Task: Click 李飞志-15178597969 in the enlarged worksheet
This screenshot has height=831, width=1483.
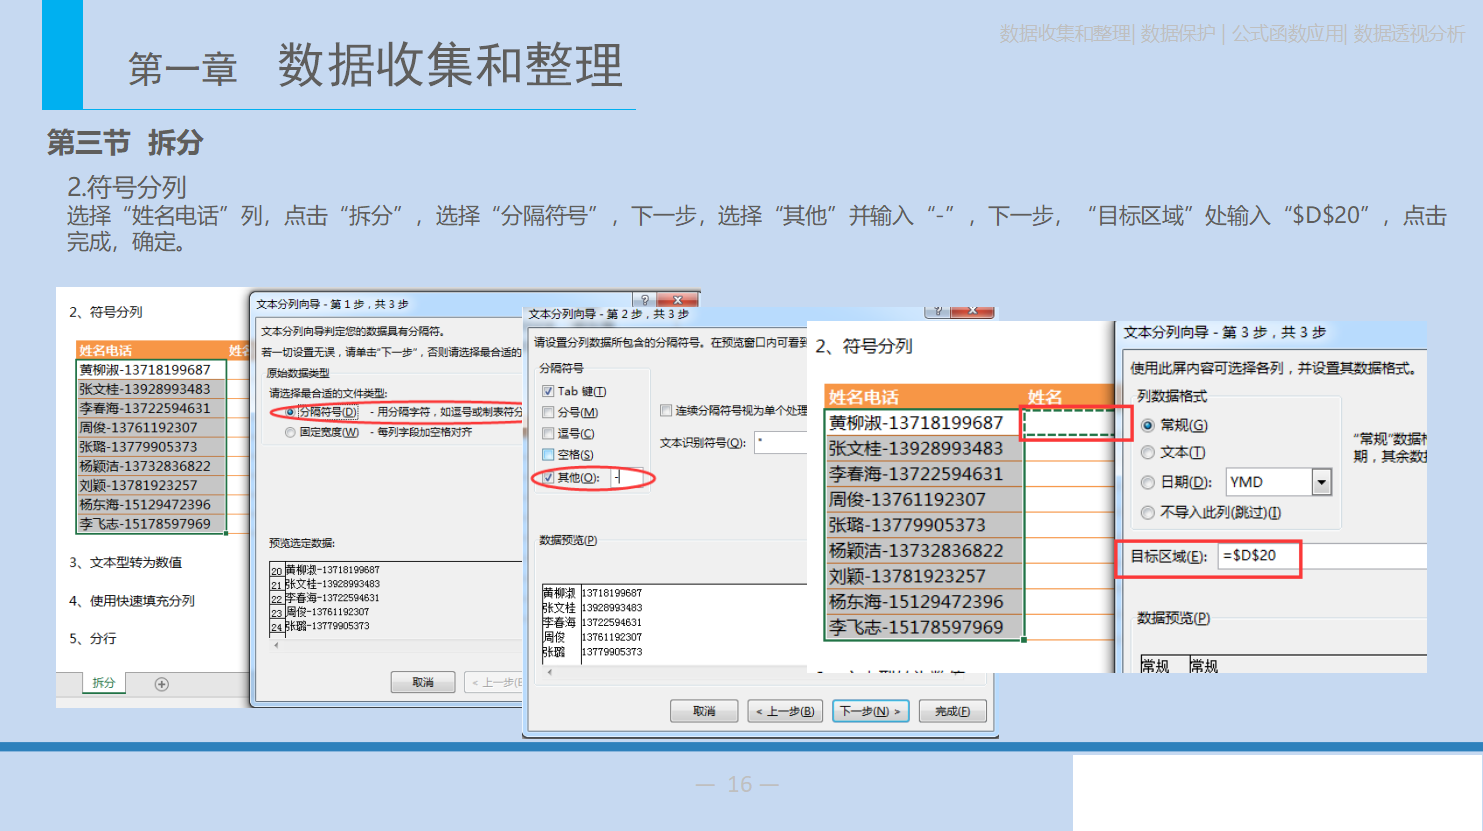Action: coord(916,627)
